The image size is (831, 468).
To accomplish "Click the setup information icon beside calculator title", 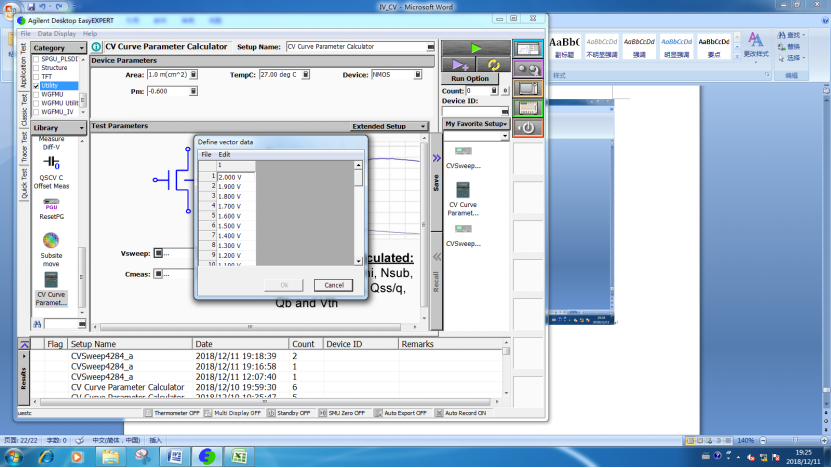I will coord(96,47).
